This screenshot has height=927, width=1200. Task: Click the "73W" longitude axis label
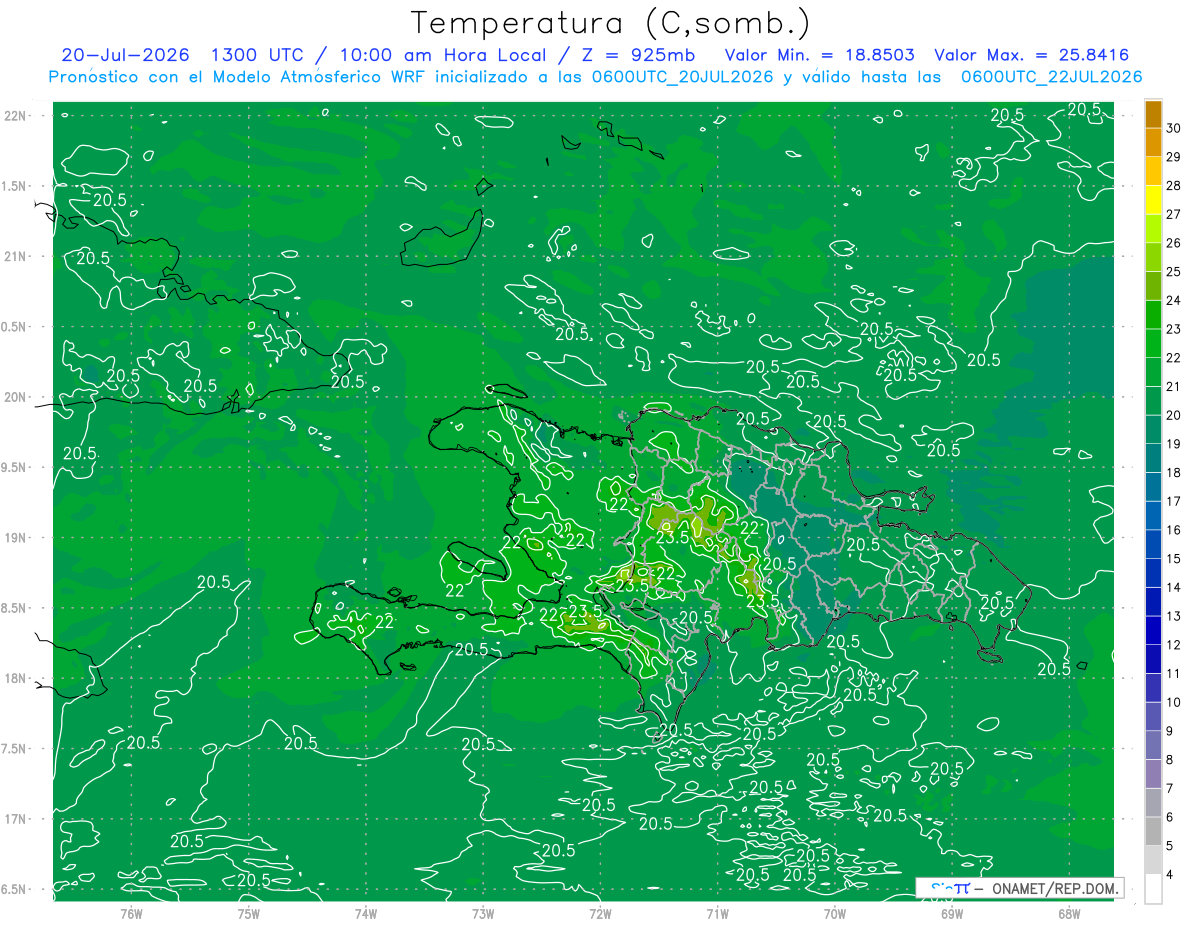click(483, 912)
